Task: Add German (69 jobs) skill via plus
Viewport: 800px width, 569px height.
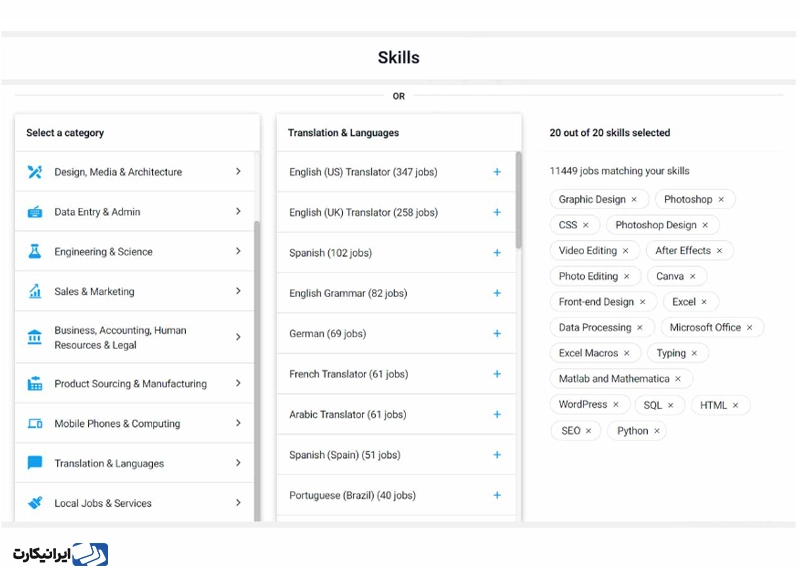Action: (497, 333)
